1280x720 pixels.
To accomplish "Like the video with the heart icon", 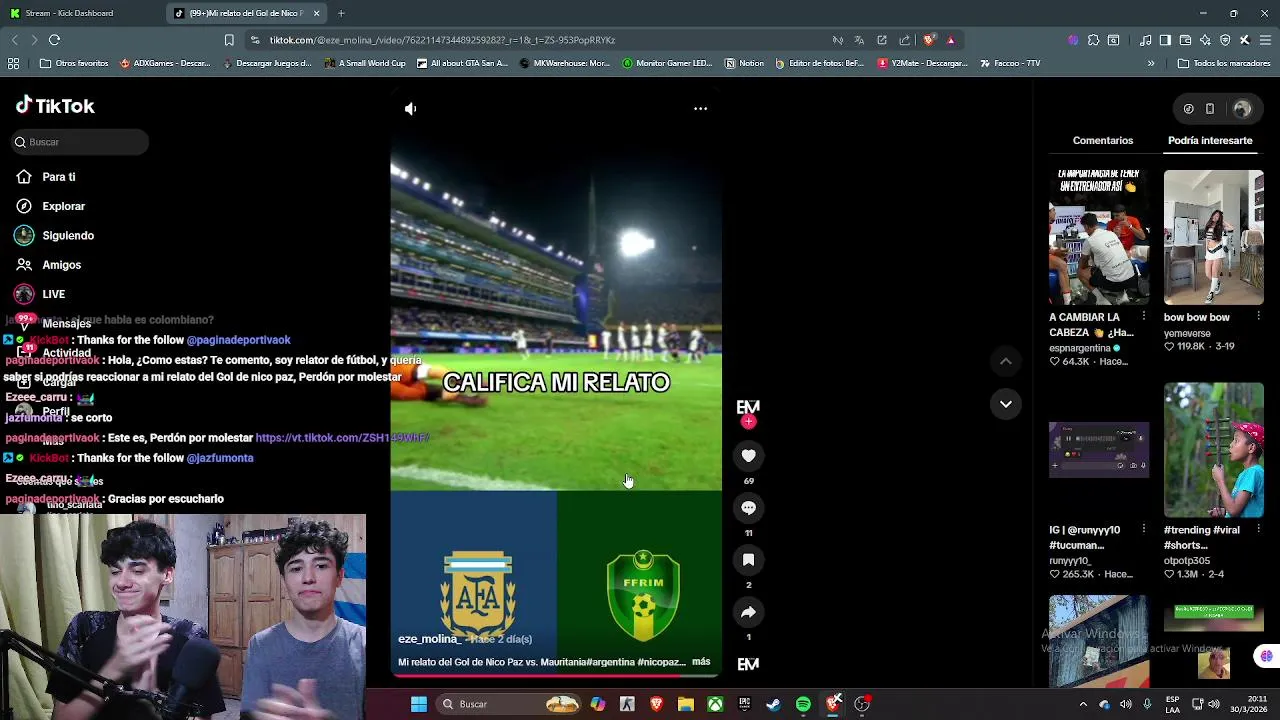I will pyautogui.click(x=748, y=456).
